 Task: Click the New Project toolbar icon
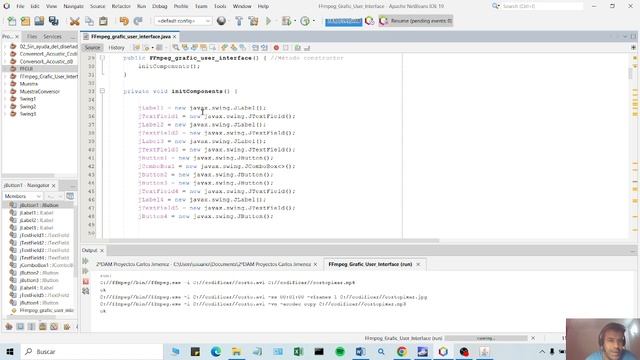(25, 21)
